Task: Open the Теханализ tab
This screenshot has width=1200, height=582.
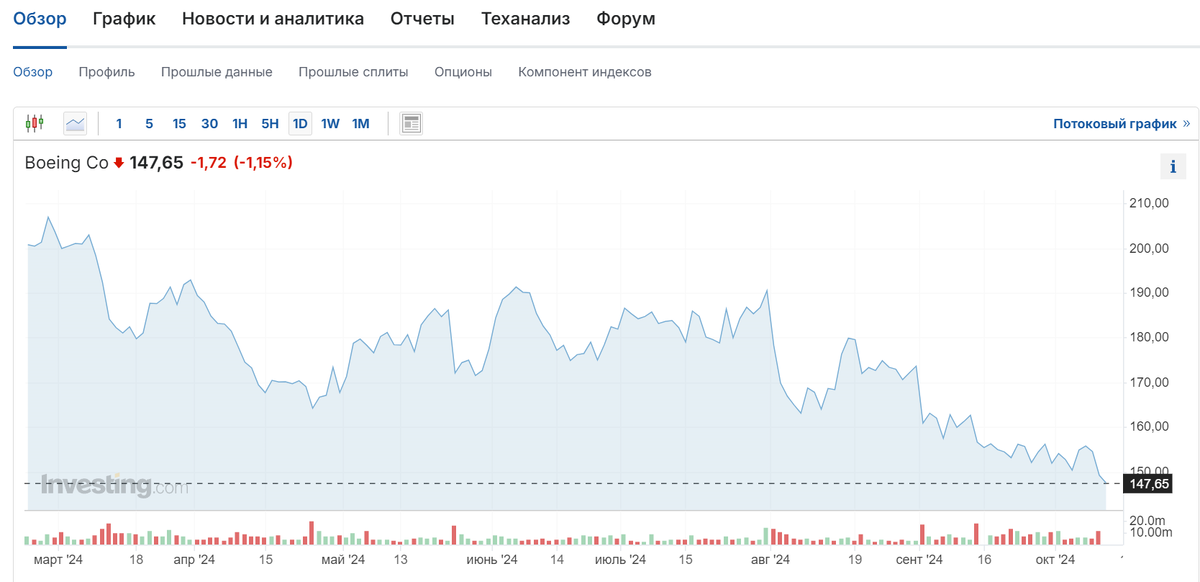Action: point(525,19)
